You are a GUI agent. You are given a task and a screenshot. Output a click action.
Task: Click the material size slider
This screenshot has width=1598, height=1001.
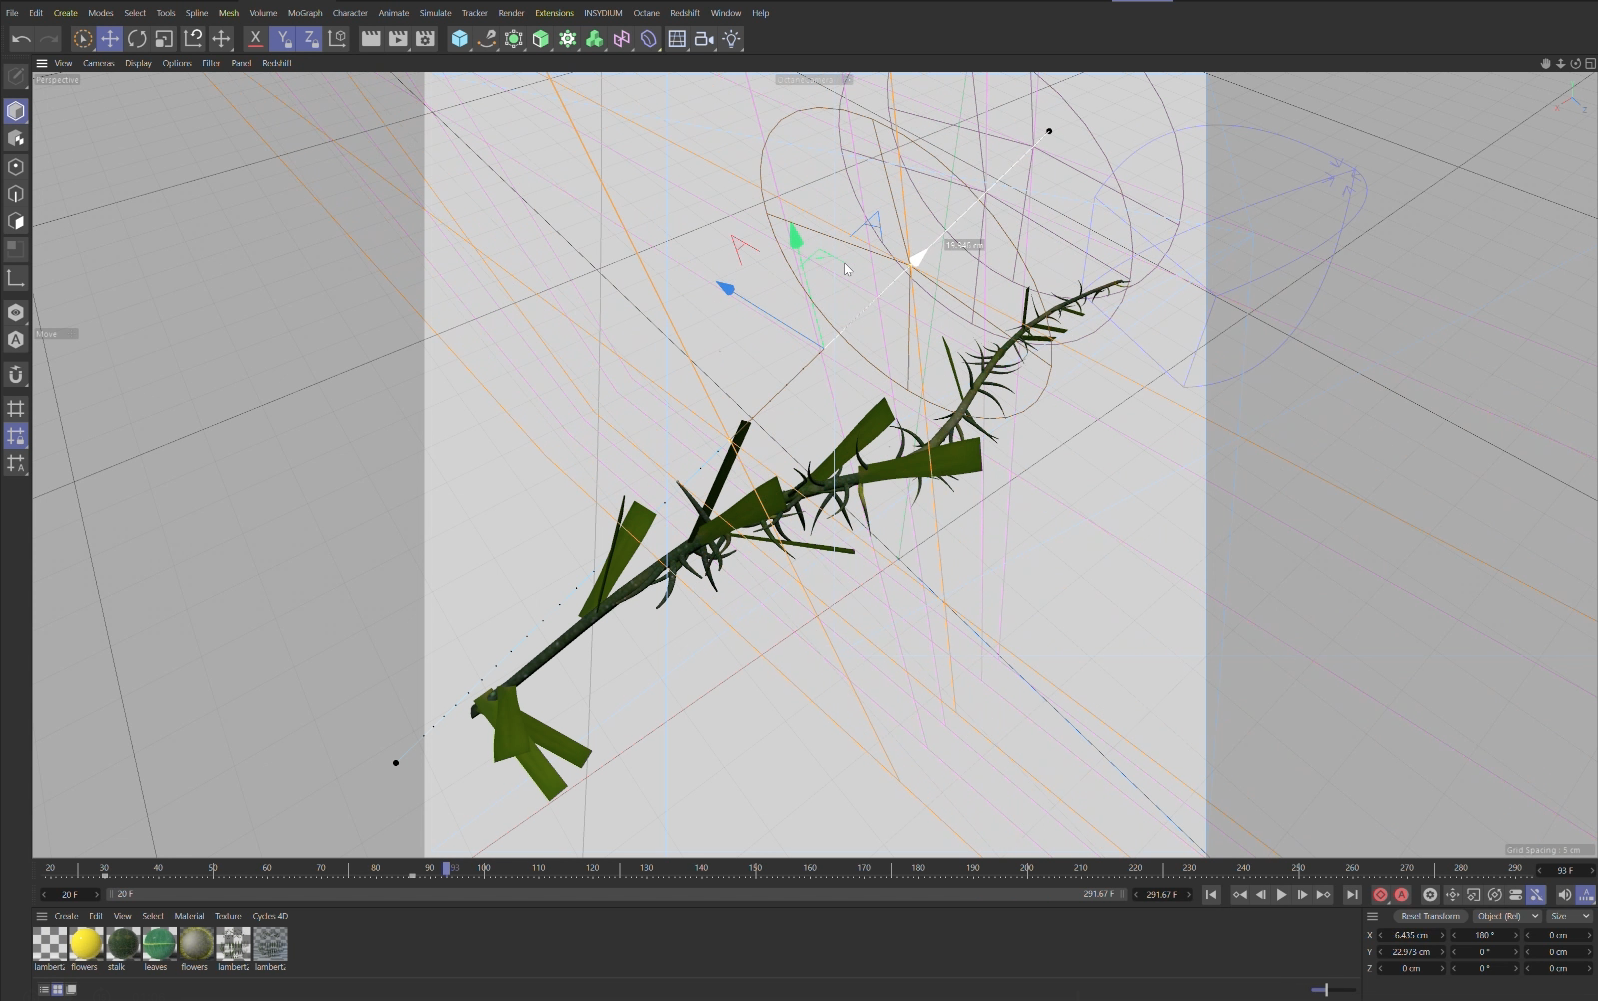(x=1326, y=990)
